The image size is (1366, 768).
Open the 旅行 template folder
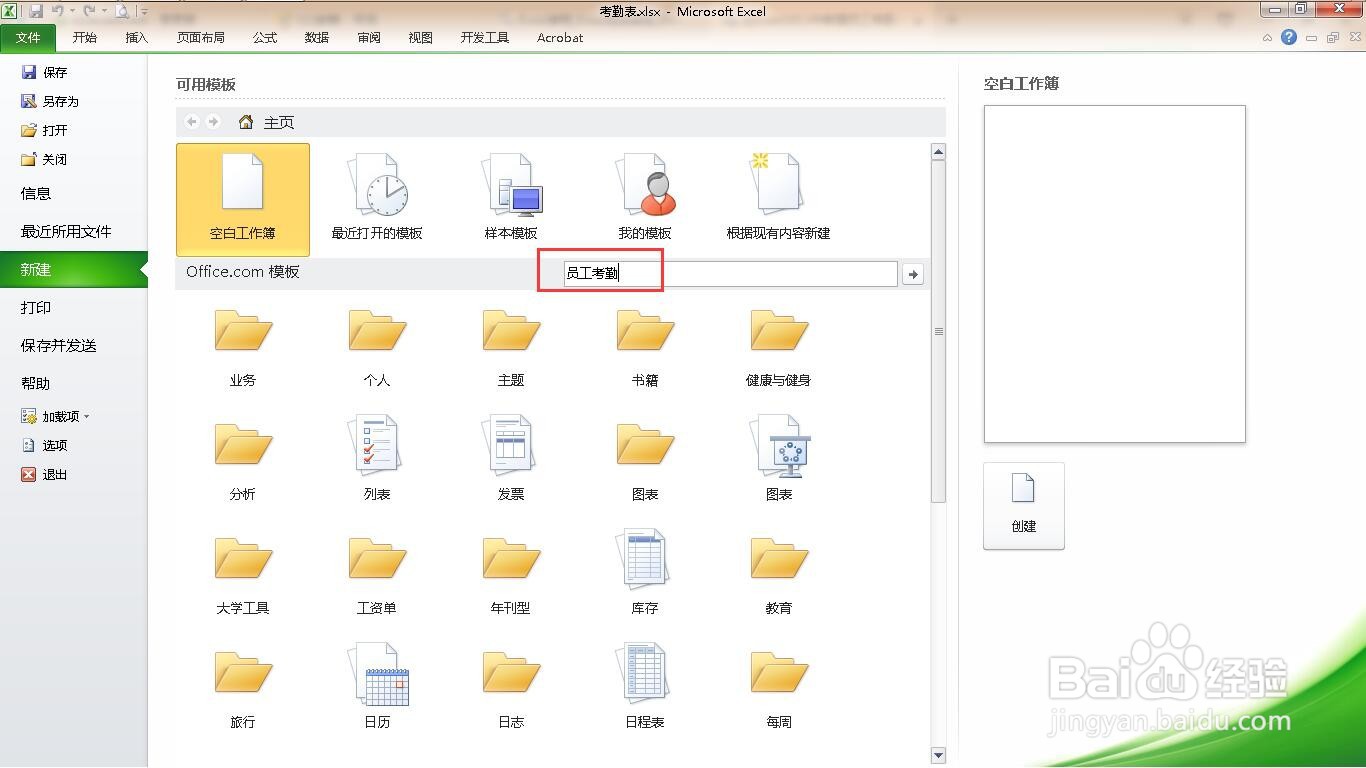point(243,688)
